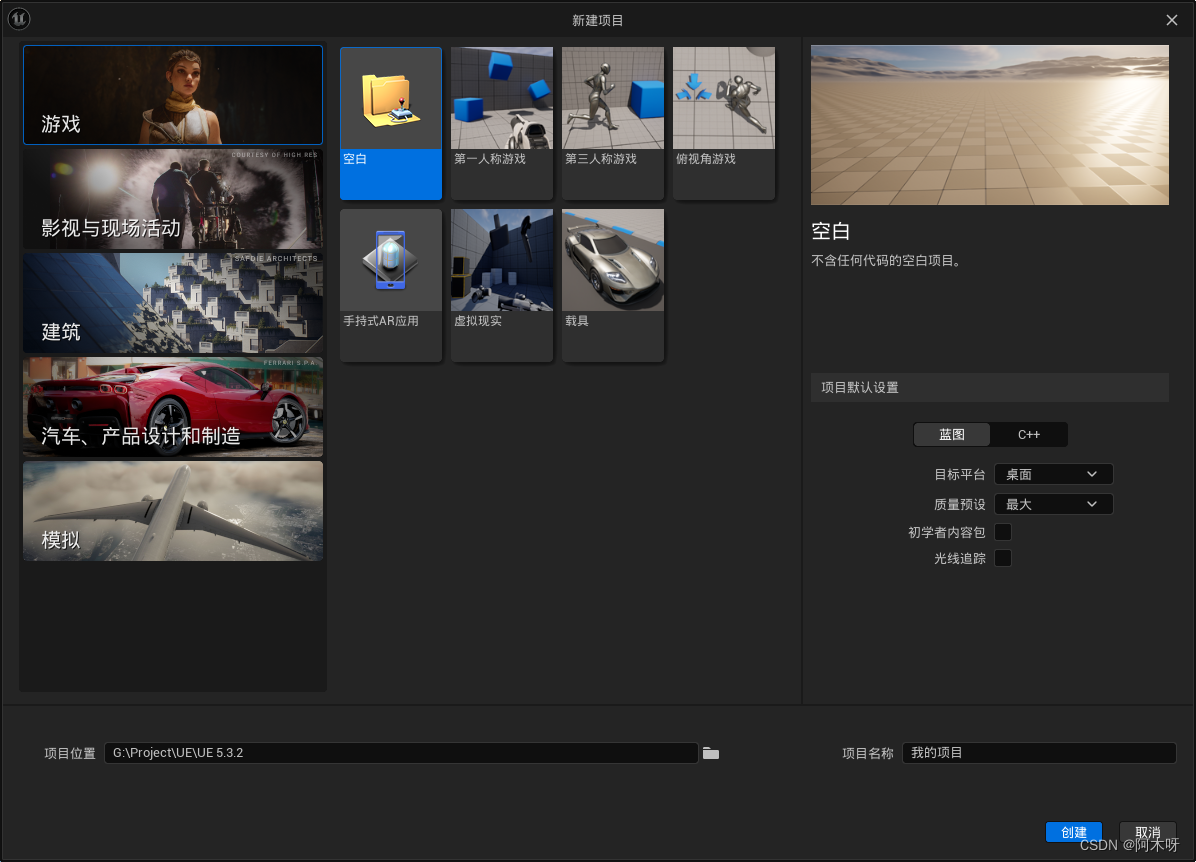Choose the 第三人称游戏 template
Viewport: 1196px width, 862px height.
pyautogui.click(x=612, y=124)
